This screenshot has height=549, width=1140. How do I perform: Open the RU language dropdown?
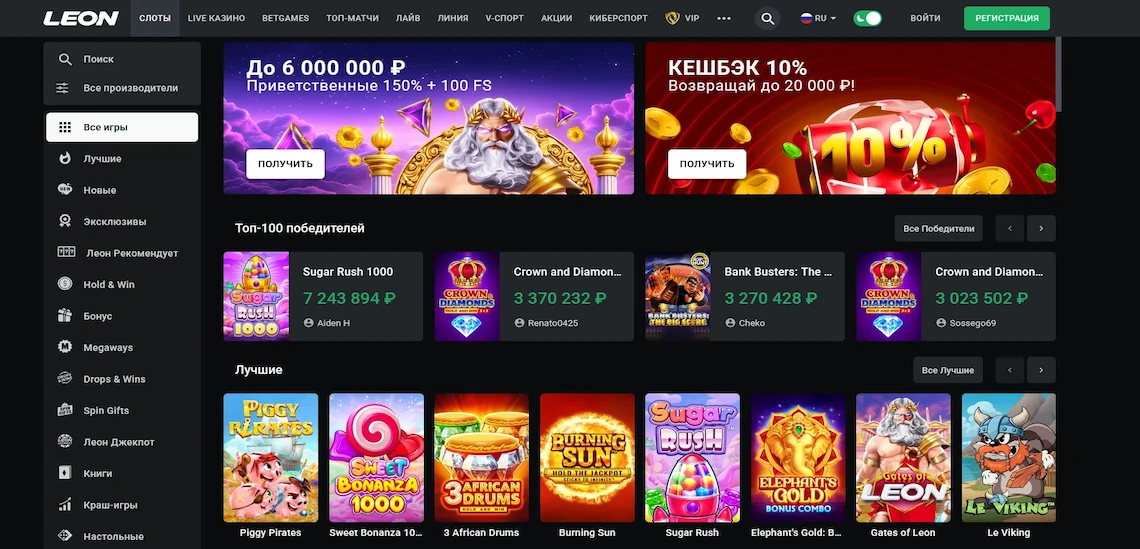[818, 18]
